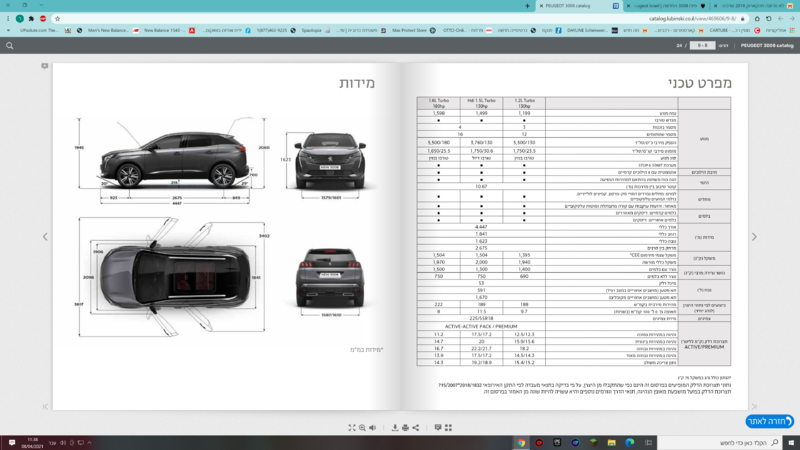Switch to the Peugeot Israel 3008 tab
Image resolution: width=800 pixels, height=450 pixels.
pyautogui.click(x=666, y=6)
